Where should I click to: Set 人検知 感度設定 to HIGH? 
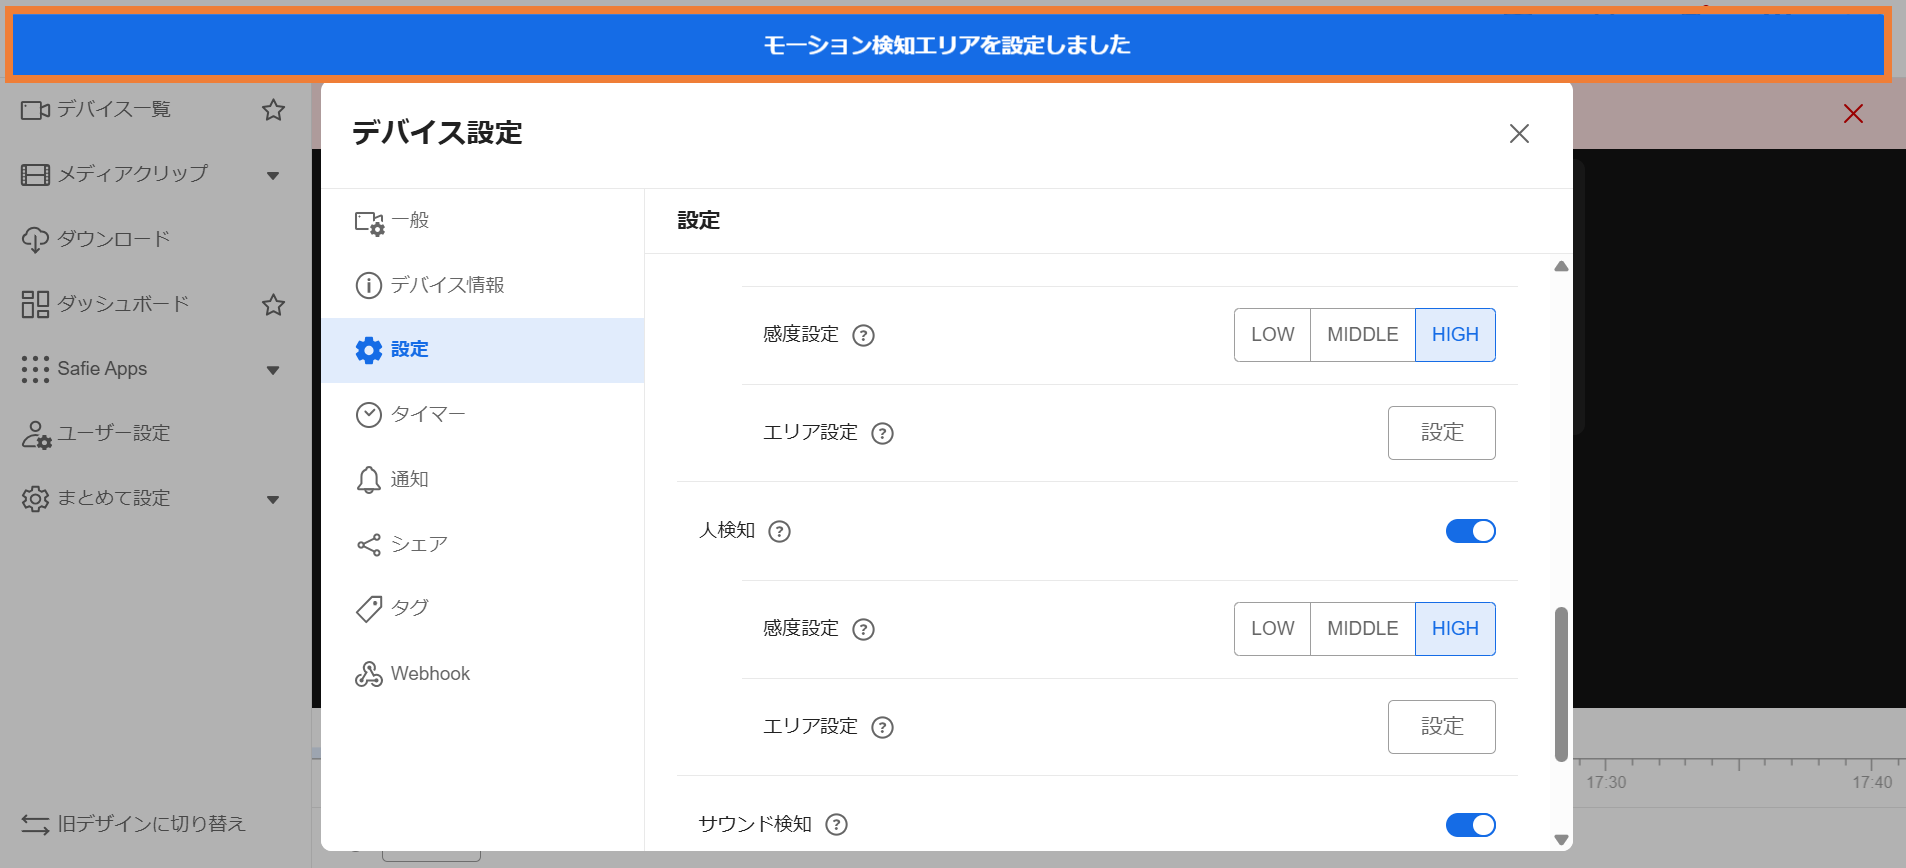click(1455, 629)
